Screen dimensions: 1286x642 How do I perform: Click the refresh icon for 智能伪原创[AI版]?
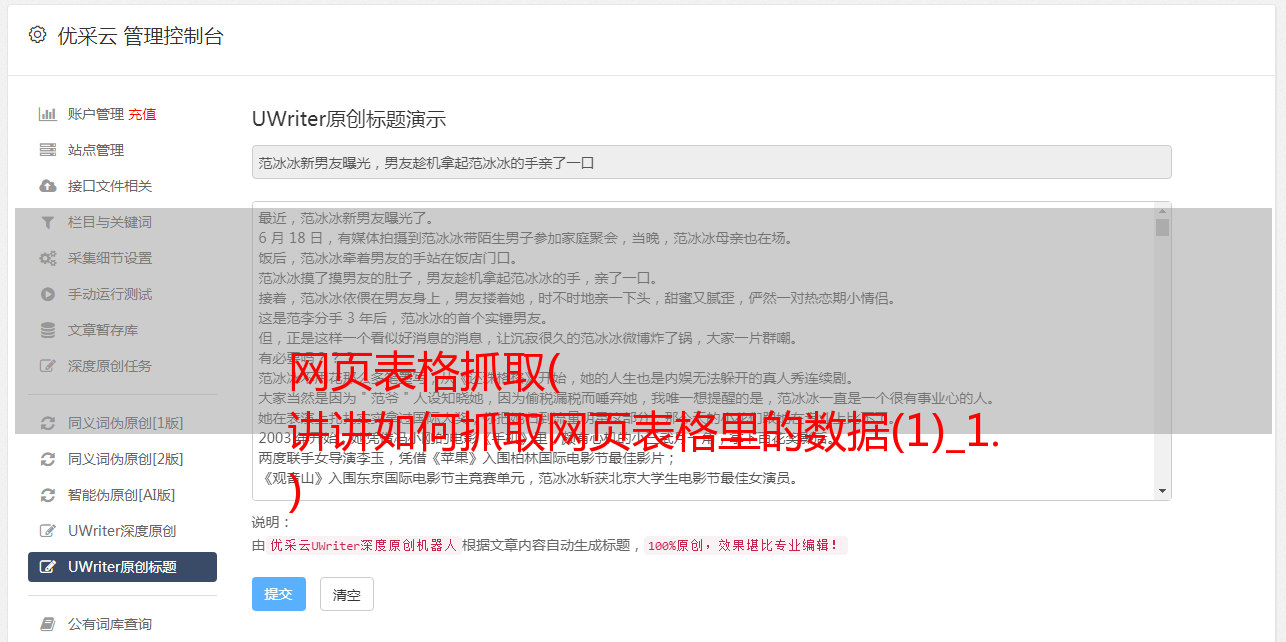pos(47,495)
